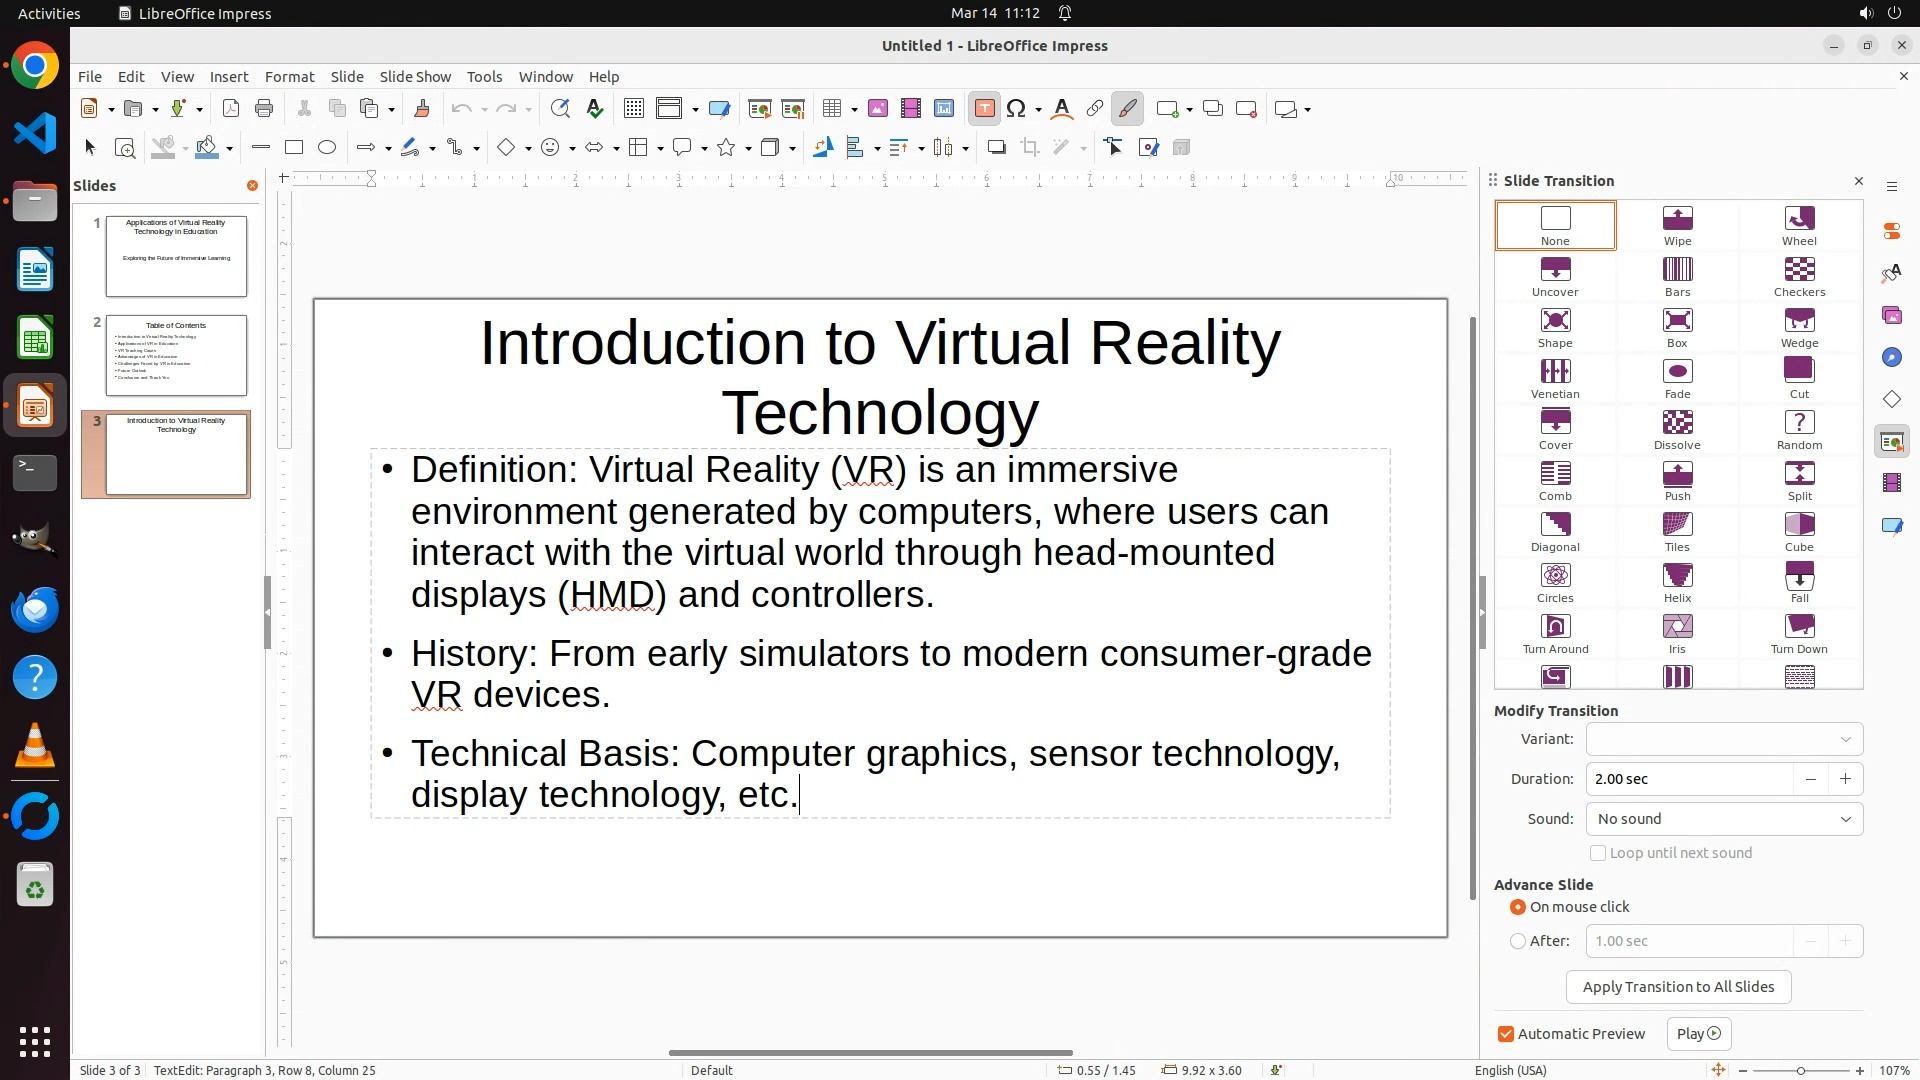The image size is (1920, 1080).
Task: Click Apply Transition to All Slides
Action: (1678, 987)
